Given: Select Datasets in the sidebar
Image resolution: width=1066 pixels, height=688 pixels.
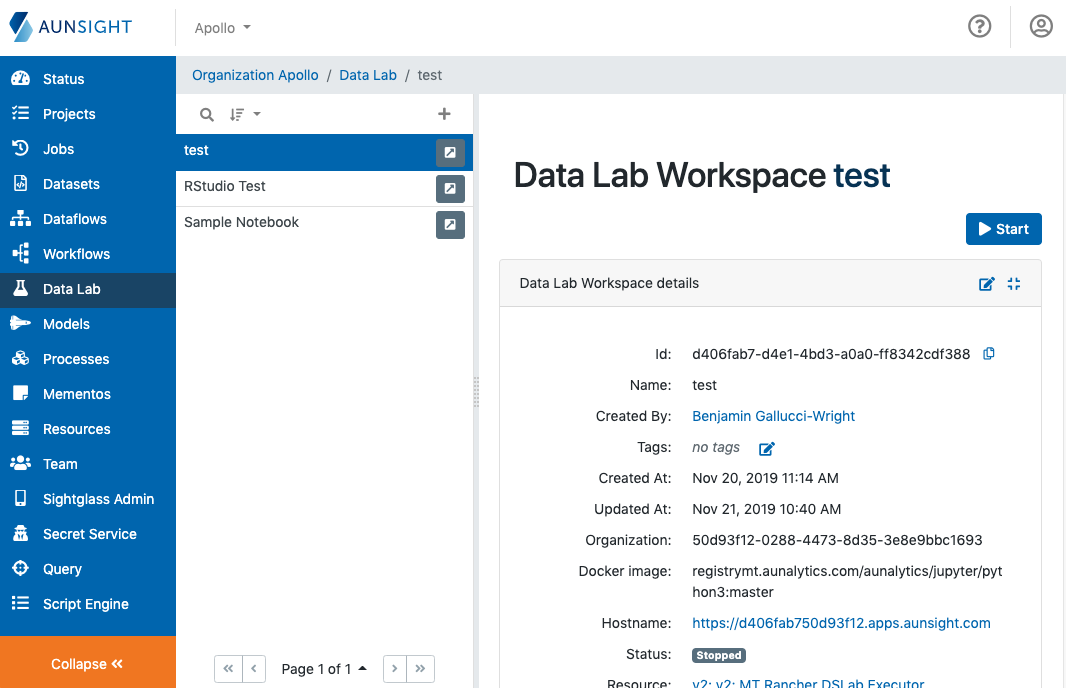Looking at the screenshot, I should point(72,184).
